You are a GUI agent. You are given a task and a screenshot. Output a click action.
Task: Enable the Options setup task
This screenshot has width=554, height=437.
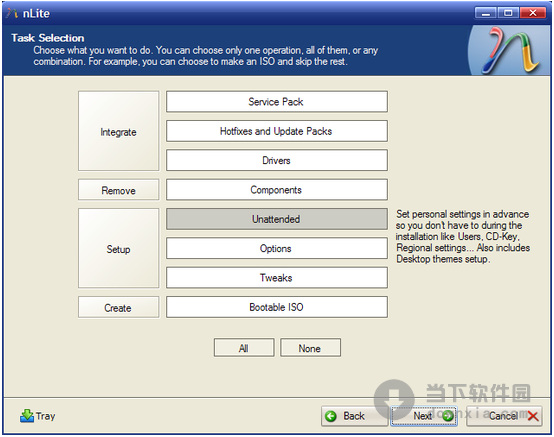coord(277,248)
